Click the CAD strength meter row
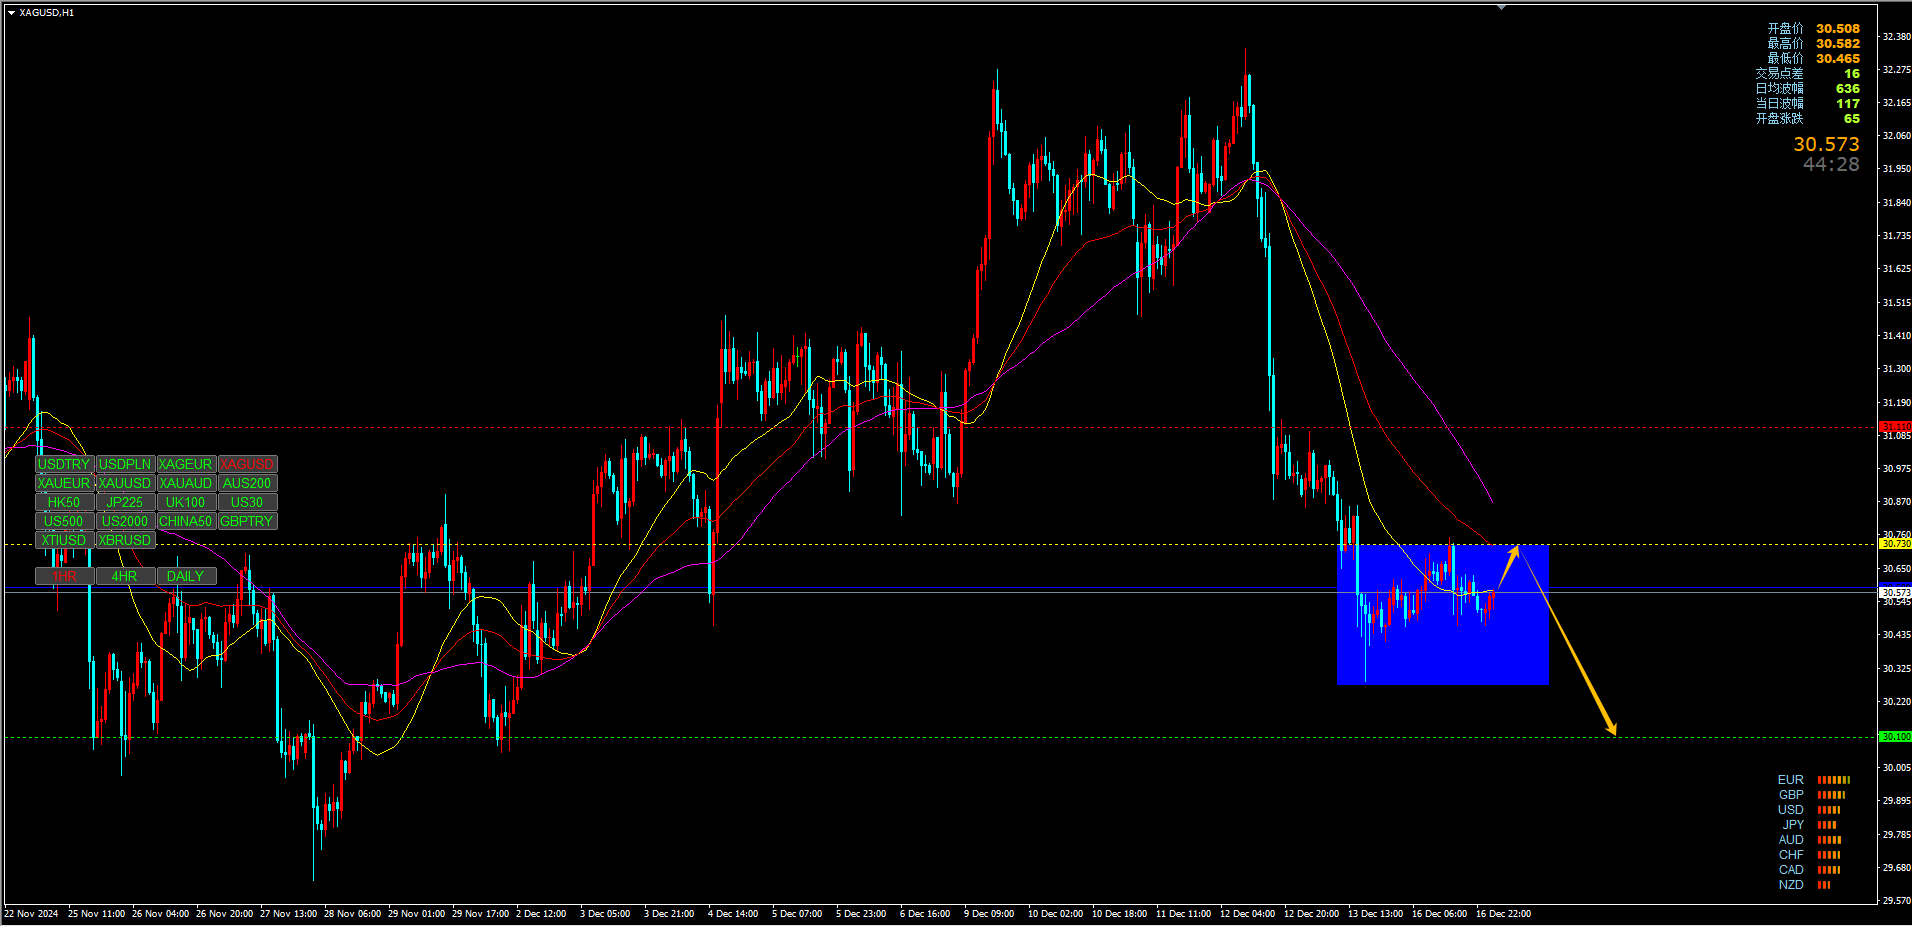The width and height of the screenshot is (1912, 927). click(1809, 870)
